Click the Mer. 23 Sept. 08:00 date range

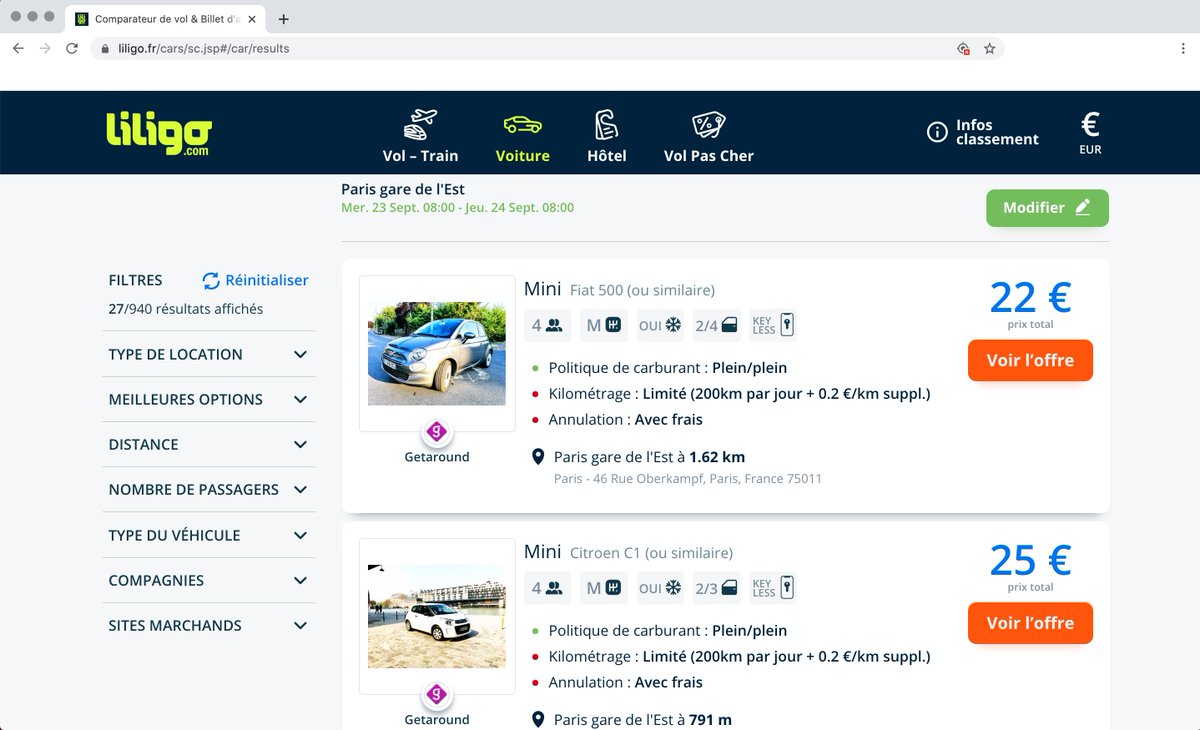pyautogui.click(x=458, y=208)
